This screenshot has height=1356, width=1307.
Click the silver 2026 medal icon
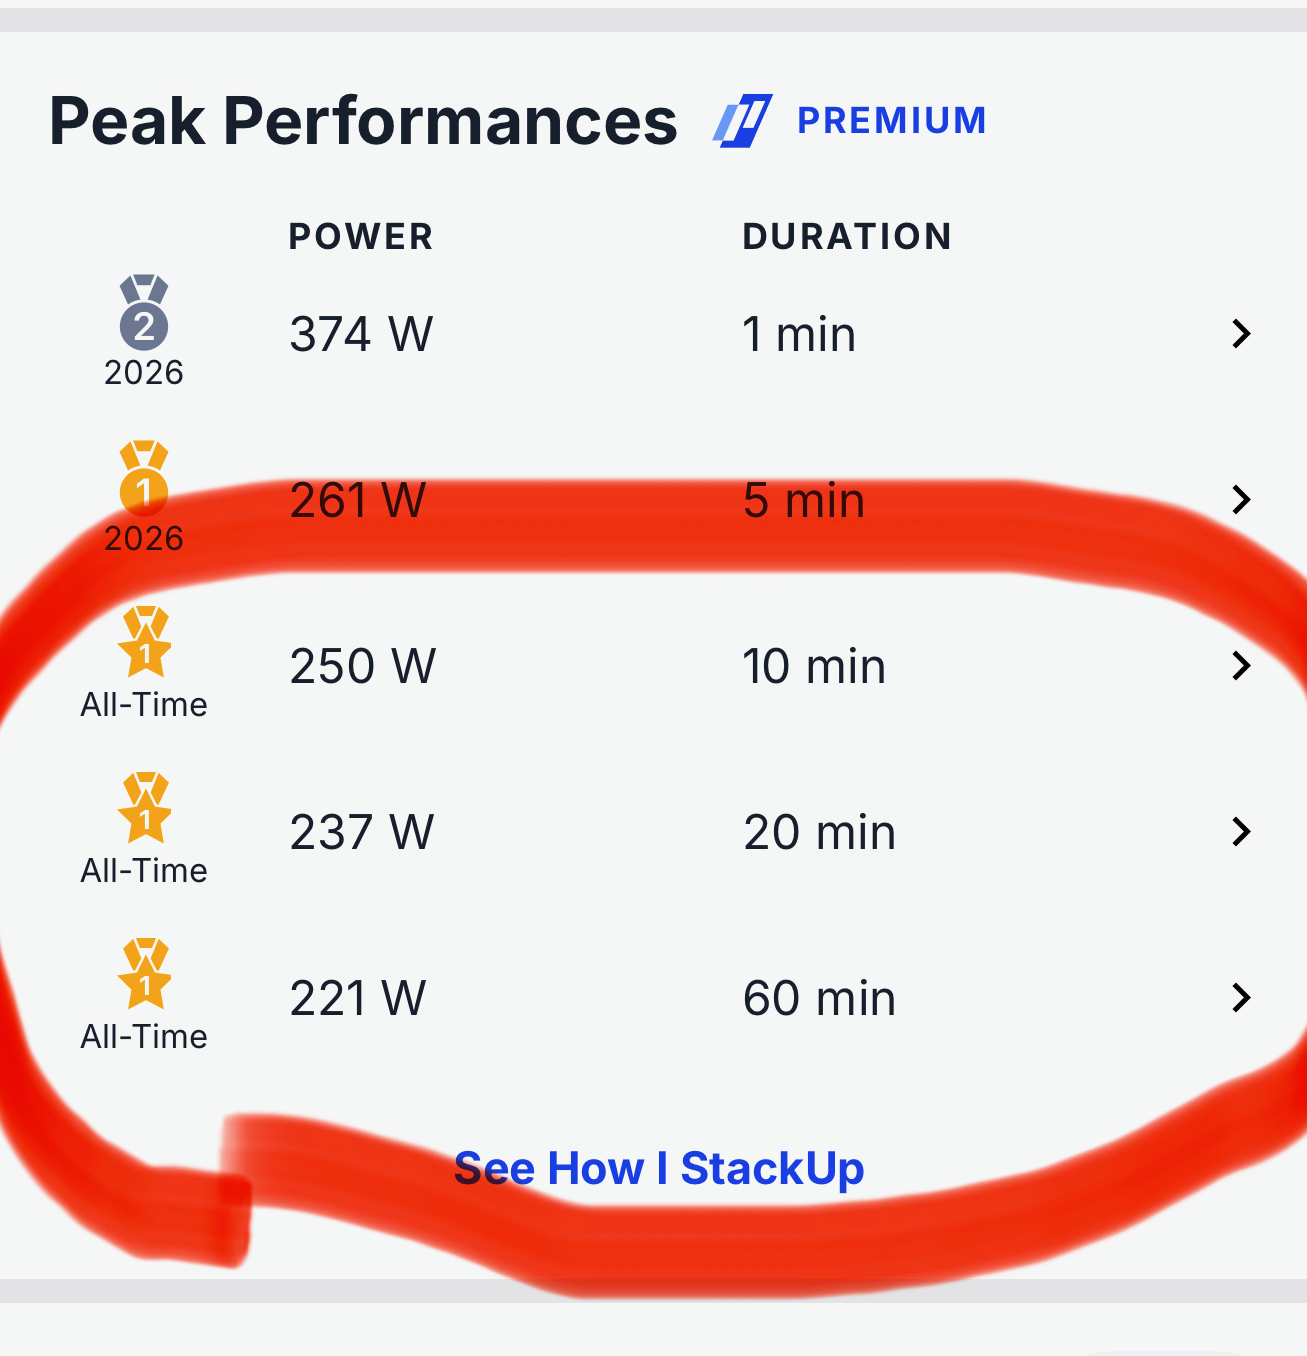click(x=144, y=312)
